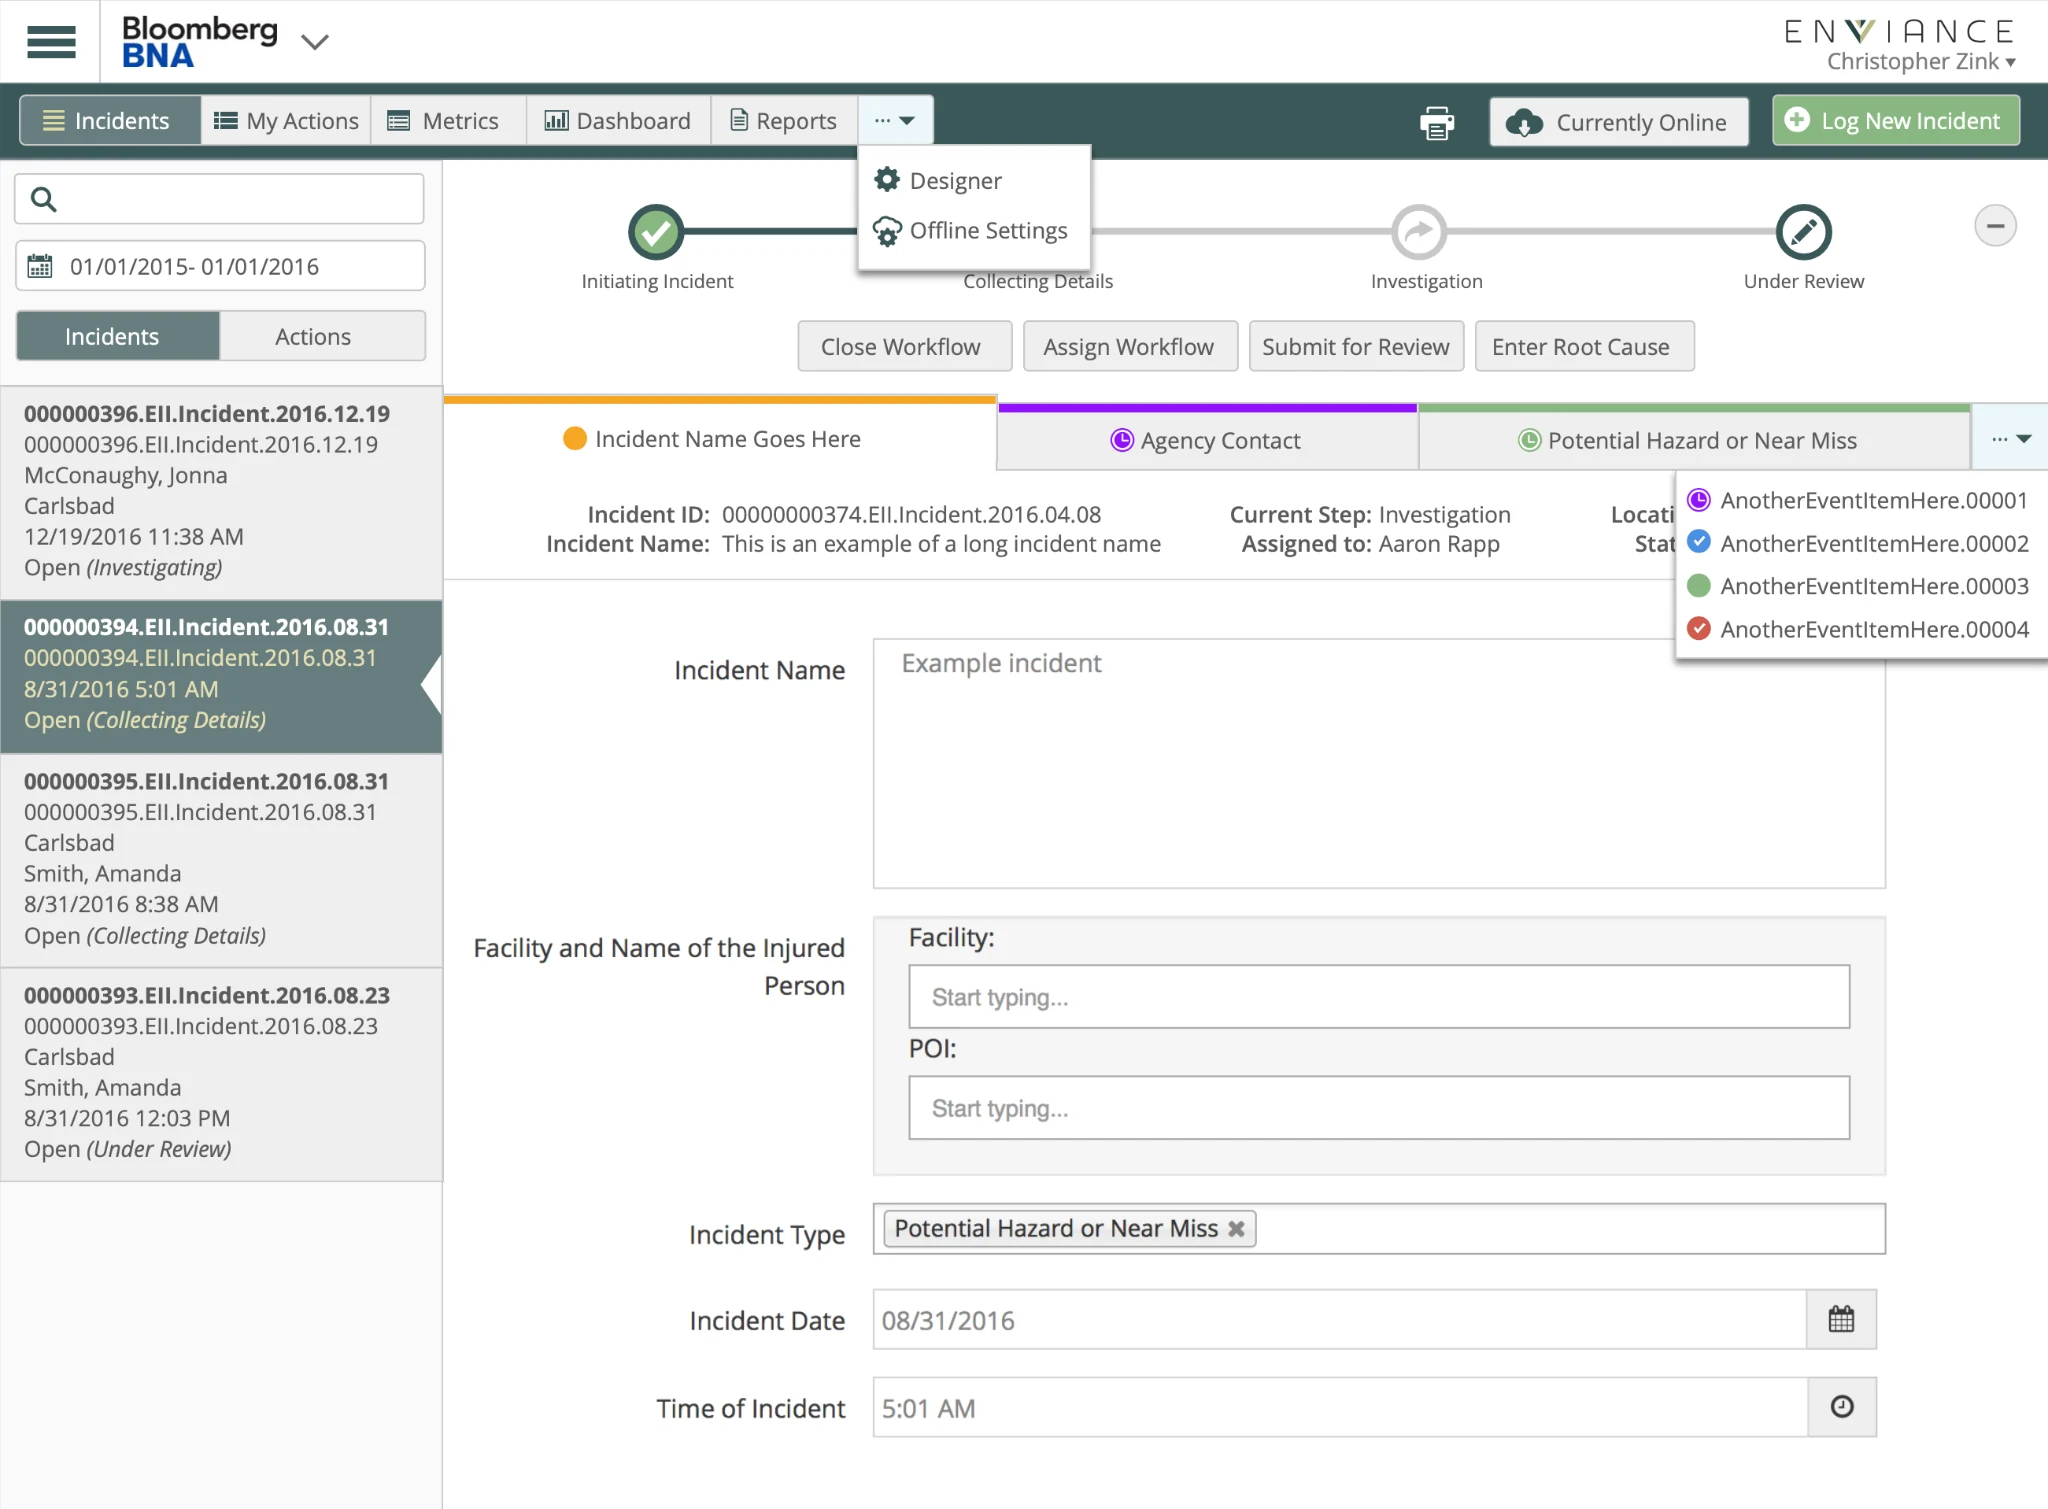2048x1509 pixels.
Task: Click the cloud gear icon beside Offline Settings
Action: coord(887,231)
